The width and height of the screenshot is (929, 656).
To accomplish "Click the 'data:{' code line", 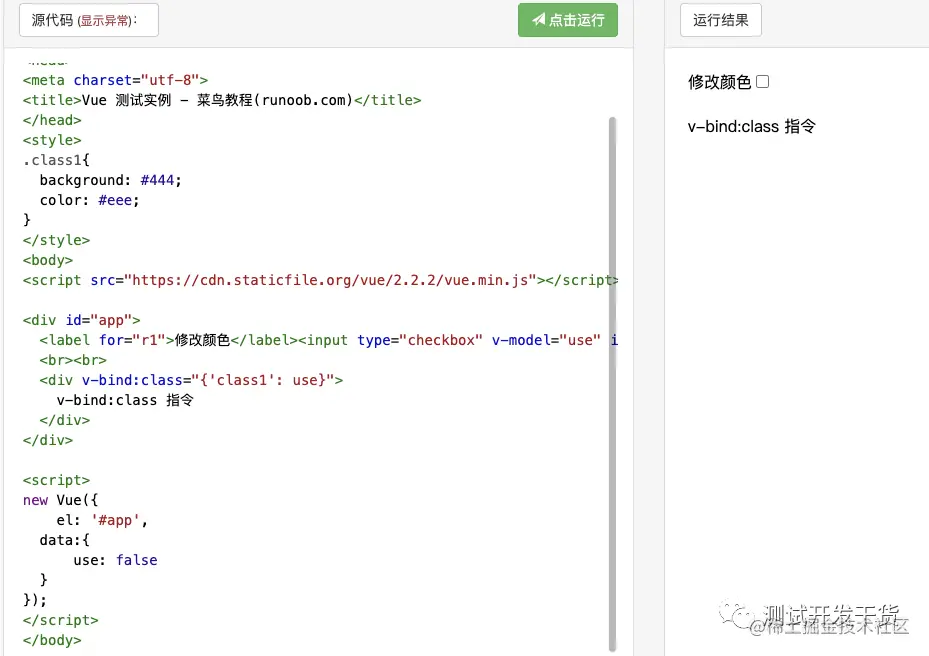I will [65, 540].
